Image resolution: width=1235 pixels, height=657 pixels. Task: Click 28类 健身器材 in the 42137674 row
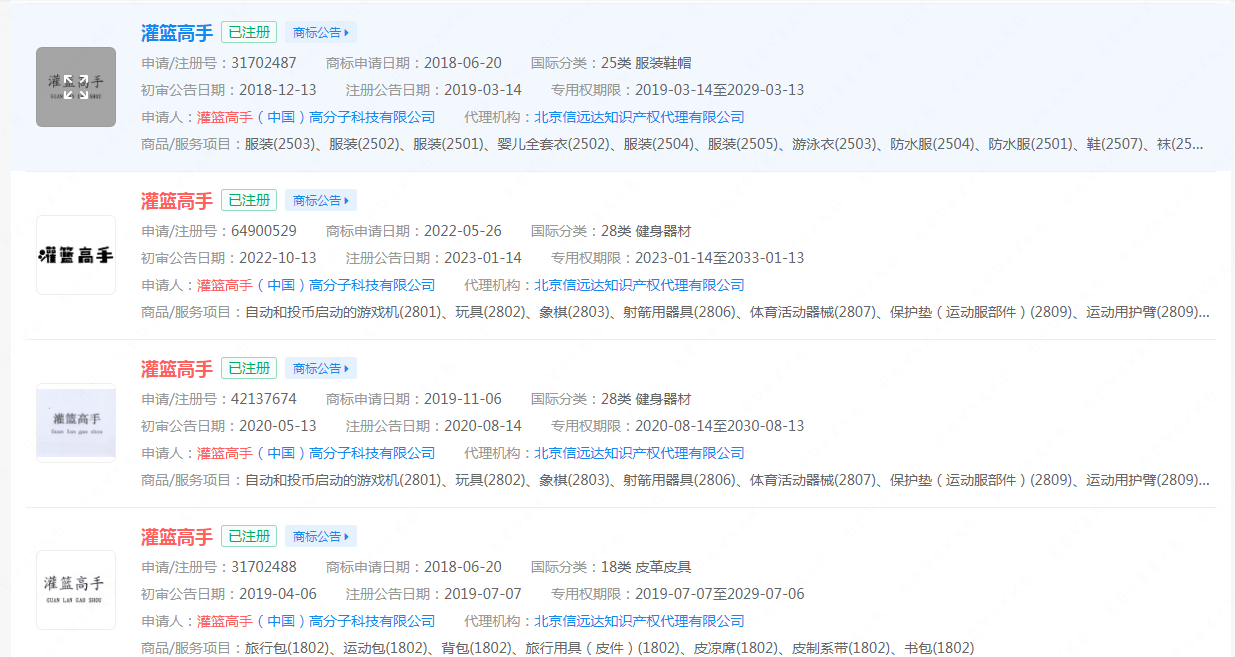(x=646, y=398)
